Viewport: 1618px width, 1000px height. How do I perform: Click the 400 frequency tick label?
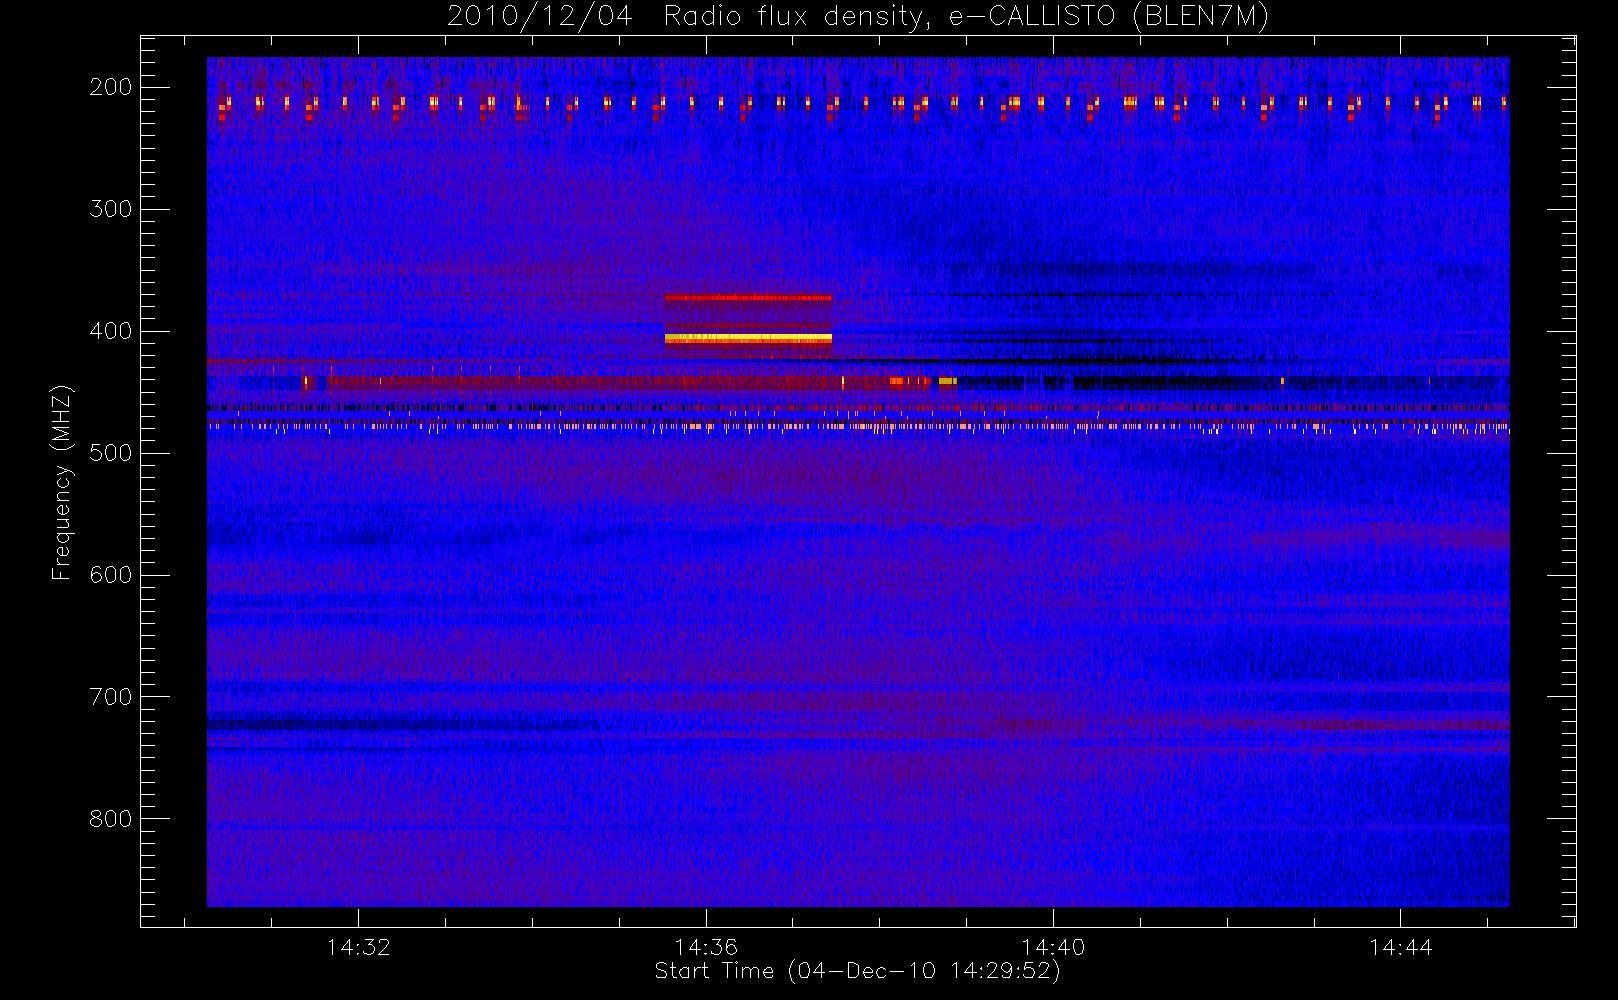pyautogui.click(x=111, y=331)
